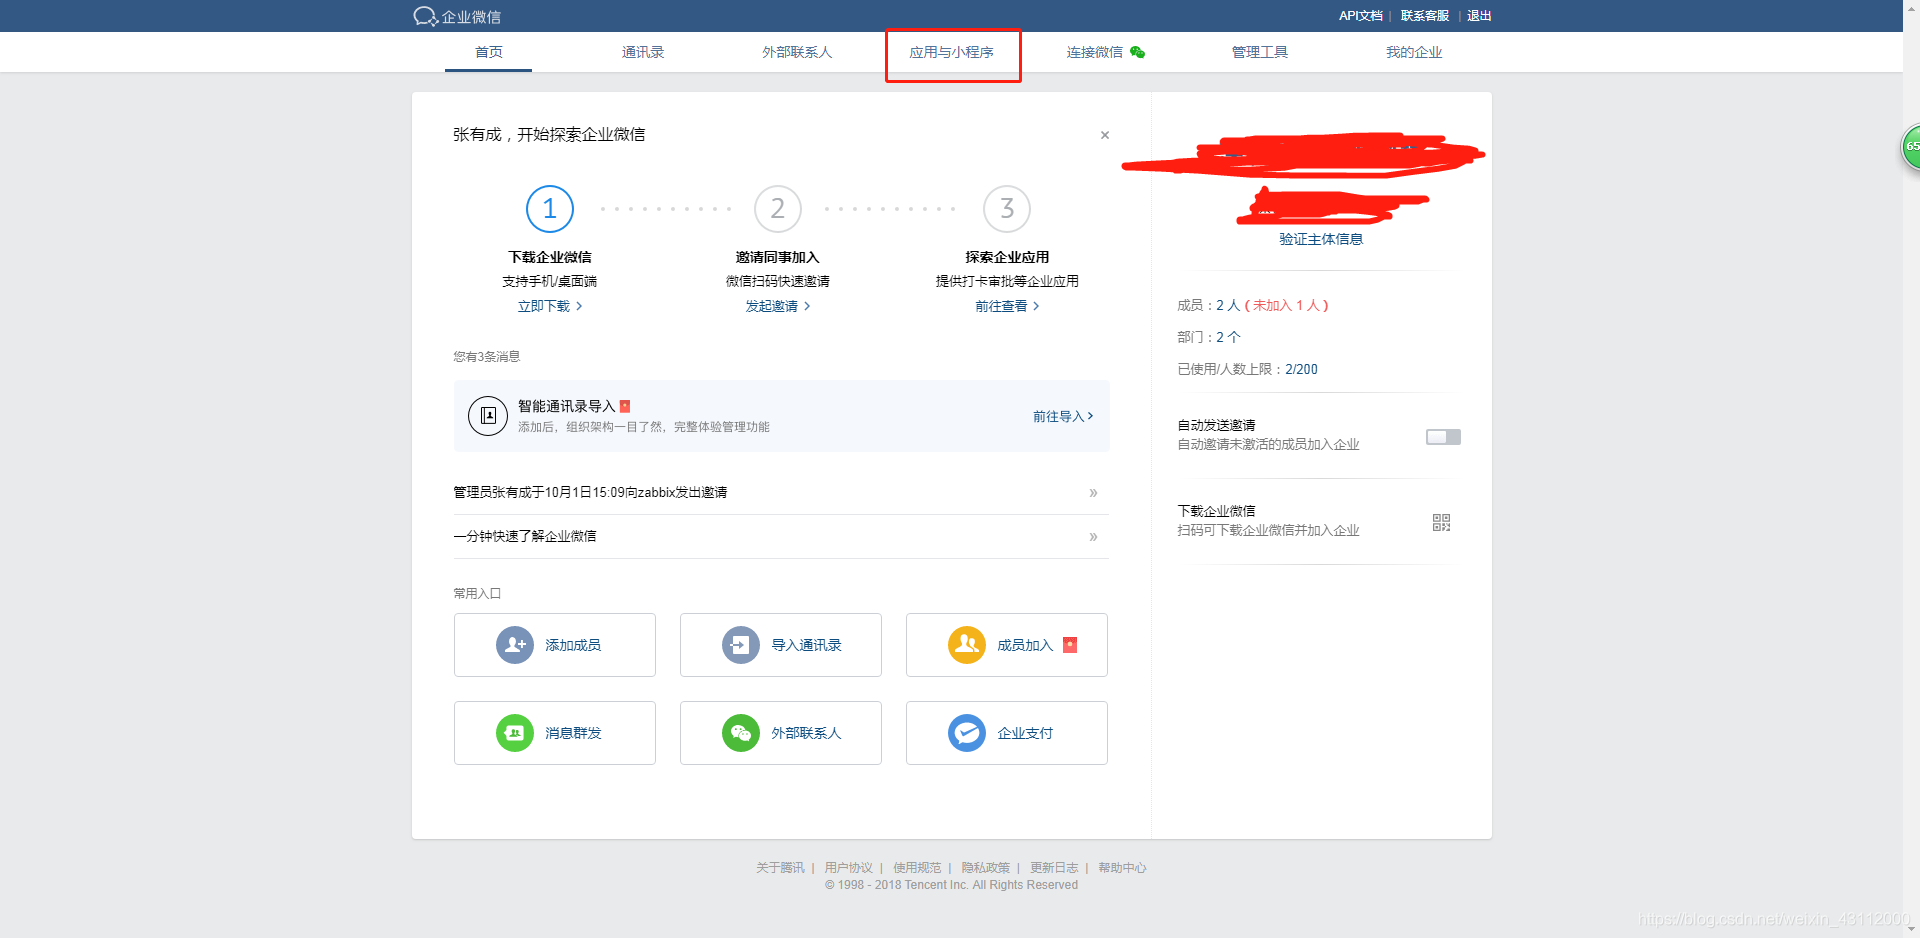
Task: Click the 企业微信 logo in header
Action: coord(457,16)
